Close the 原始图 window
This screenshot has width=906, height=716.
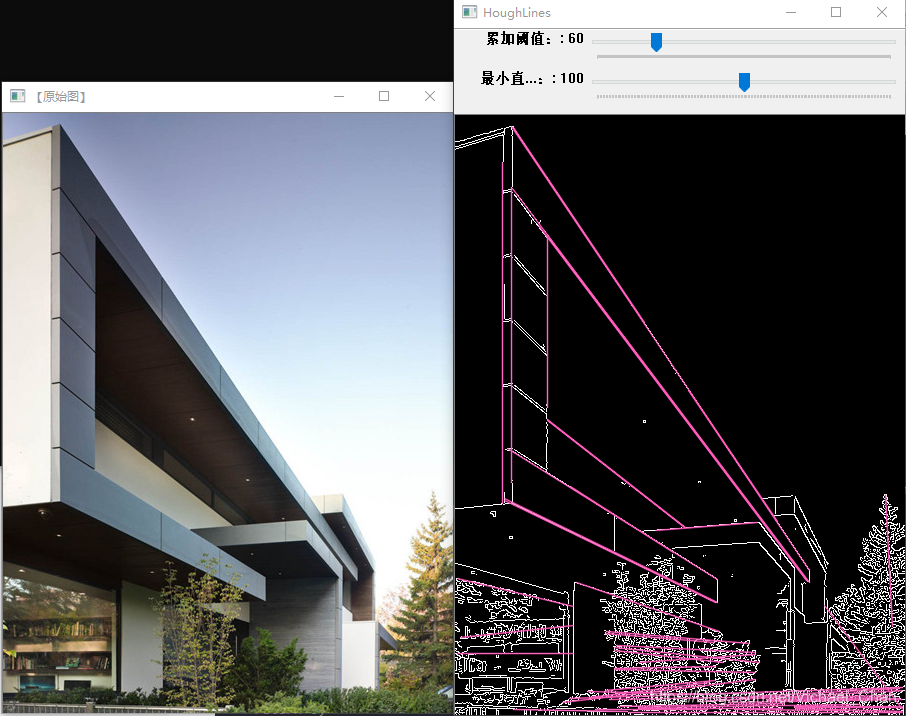(x=430, y=96)
